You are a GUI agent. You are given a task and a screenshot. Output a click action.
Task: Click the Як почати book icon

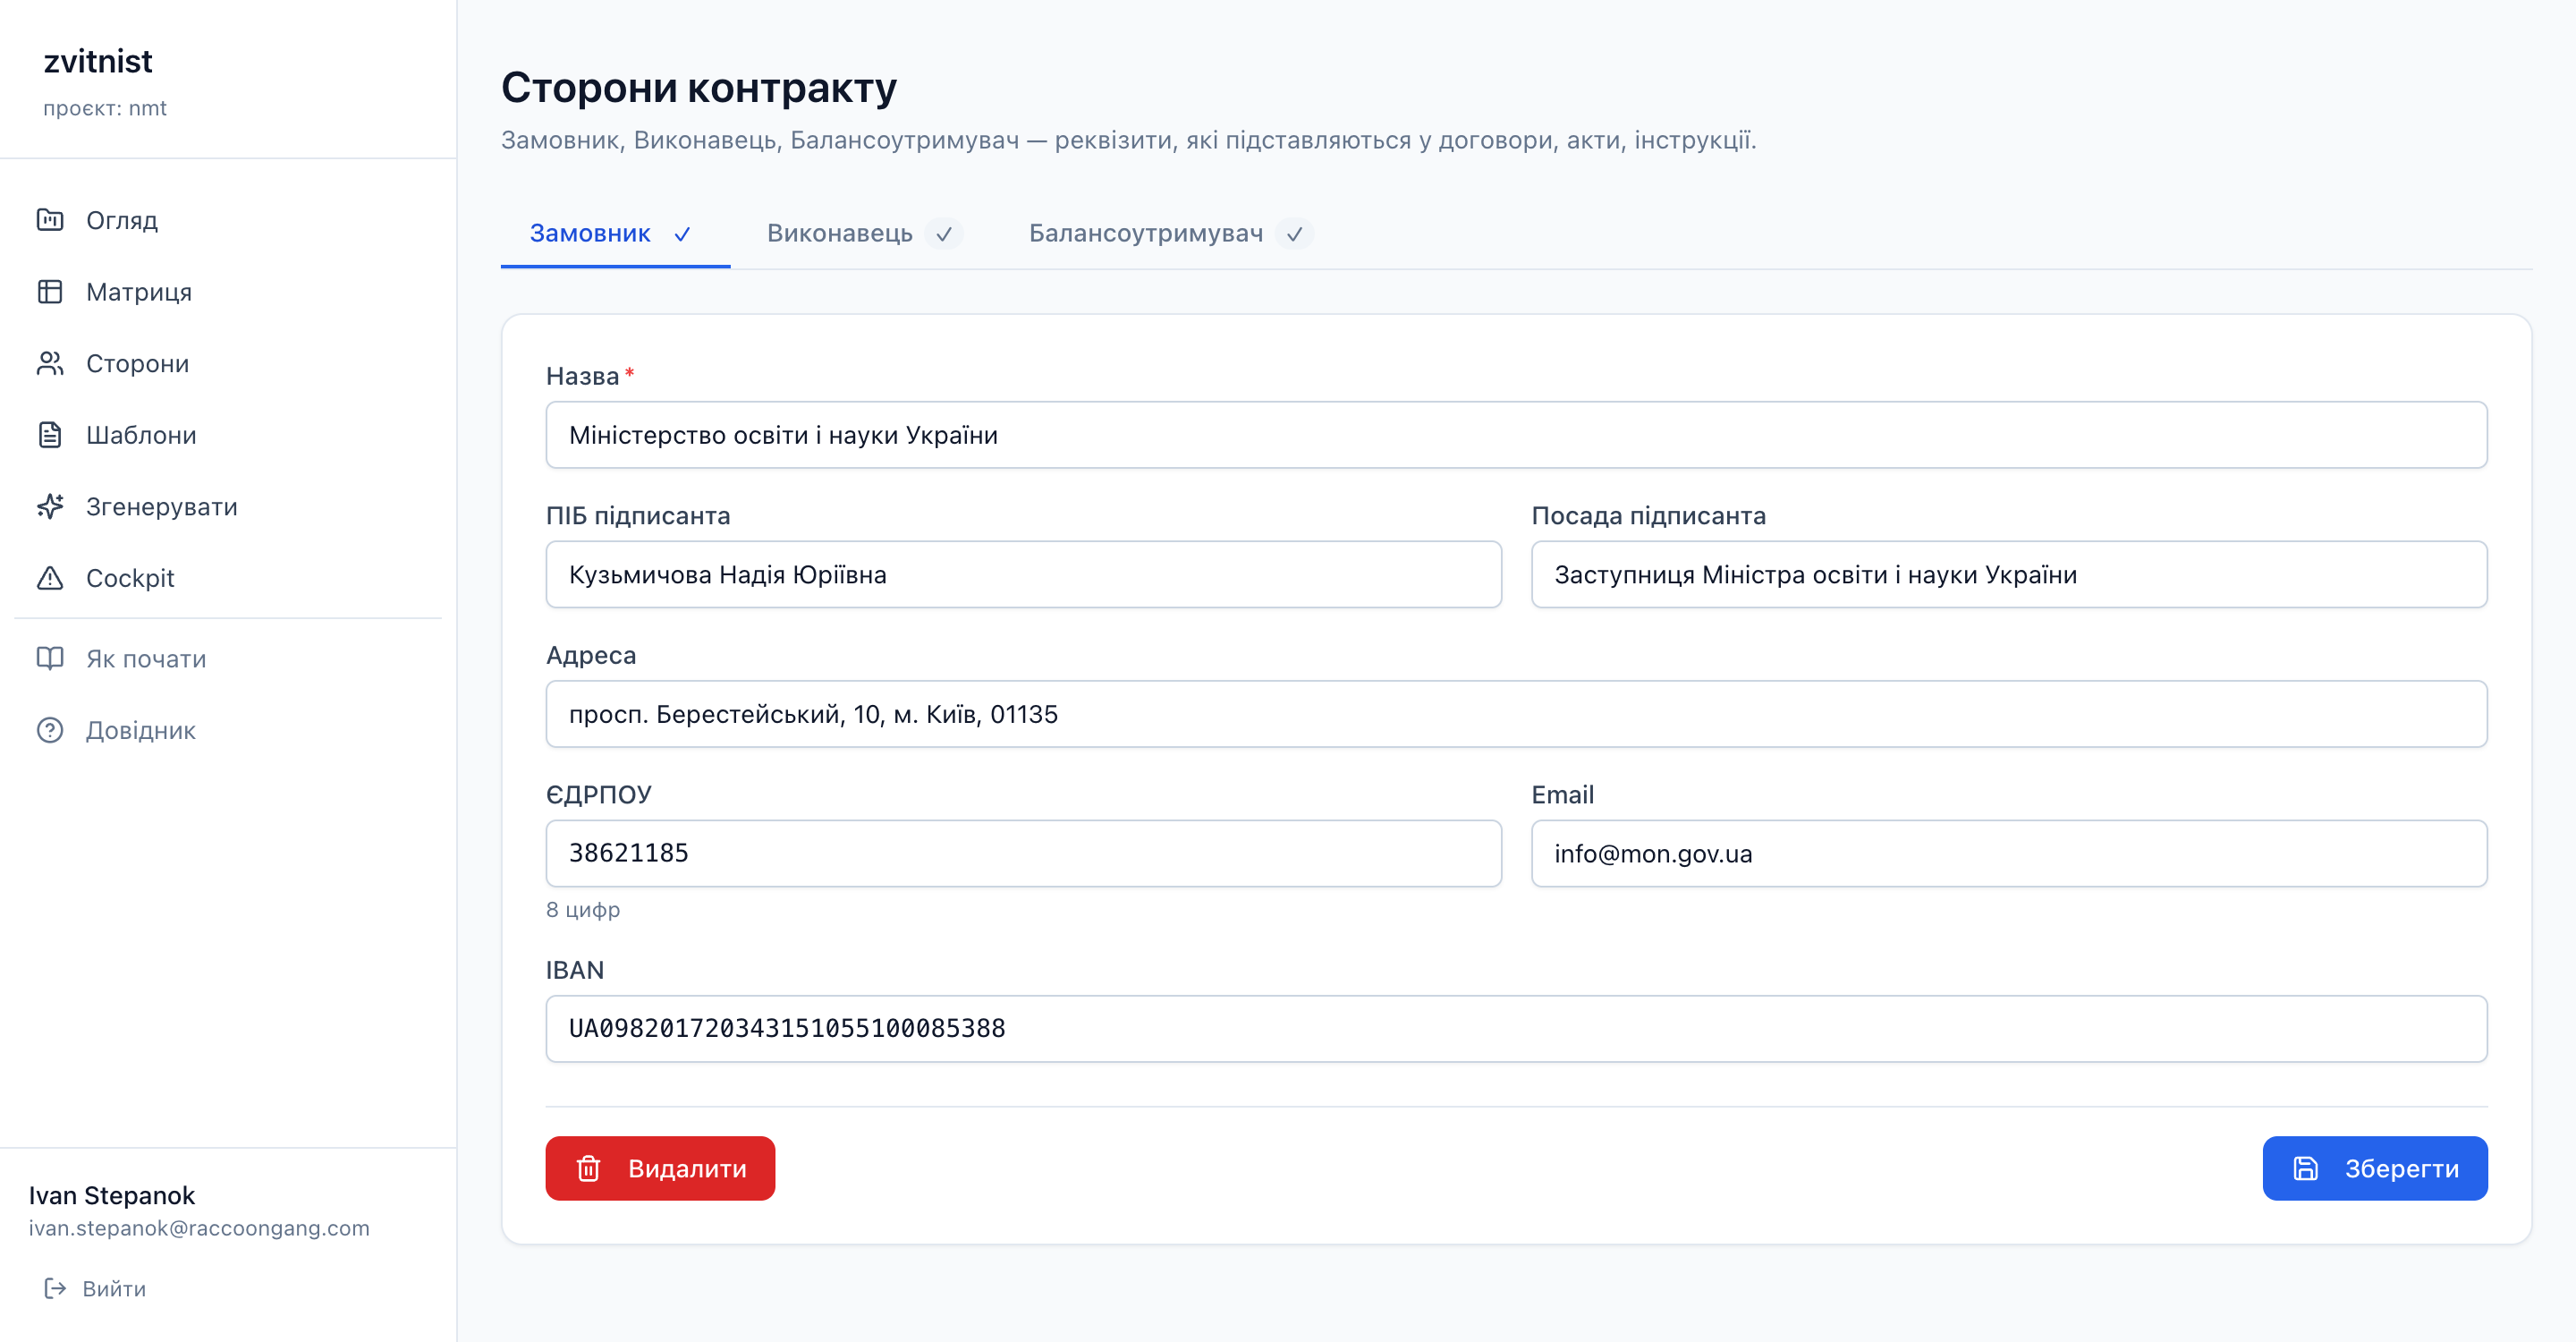click(x=50, y=658)
